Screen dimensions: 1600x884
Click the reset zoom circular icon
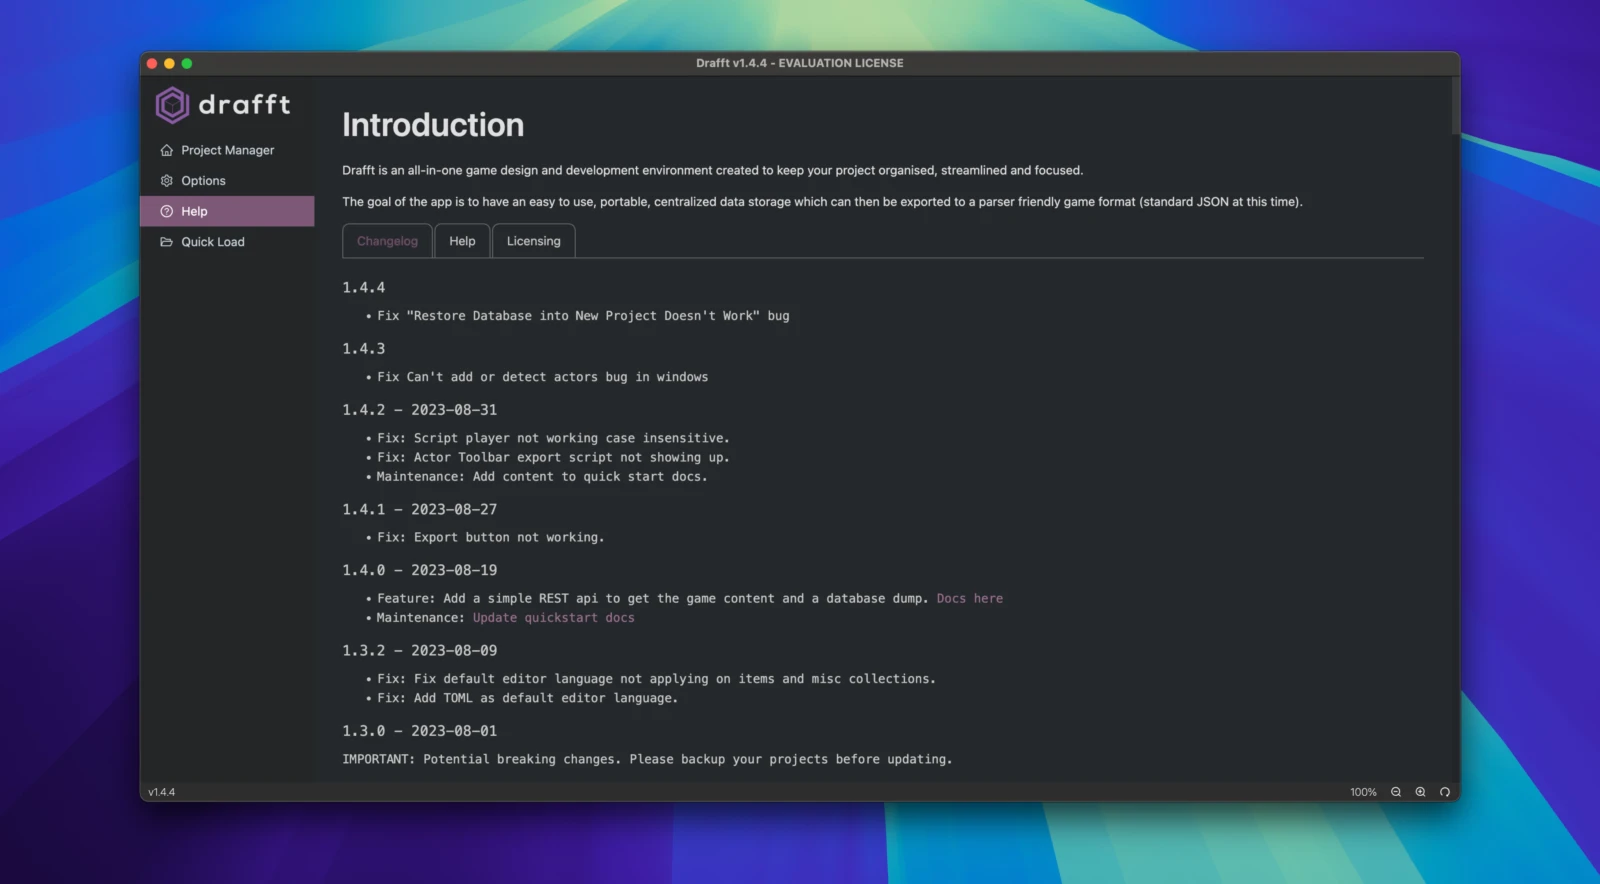coord(1444,792)
